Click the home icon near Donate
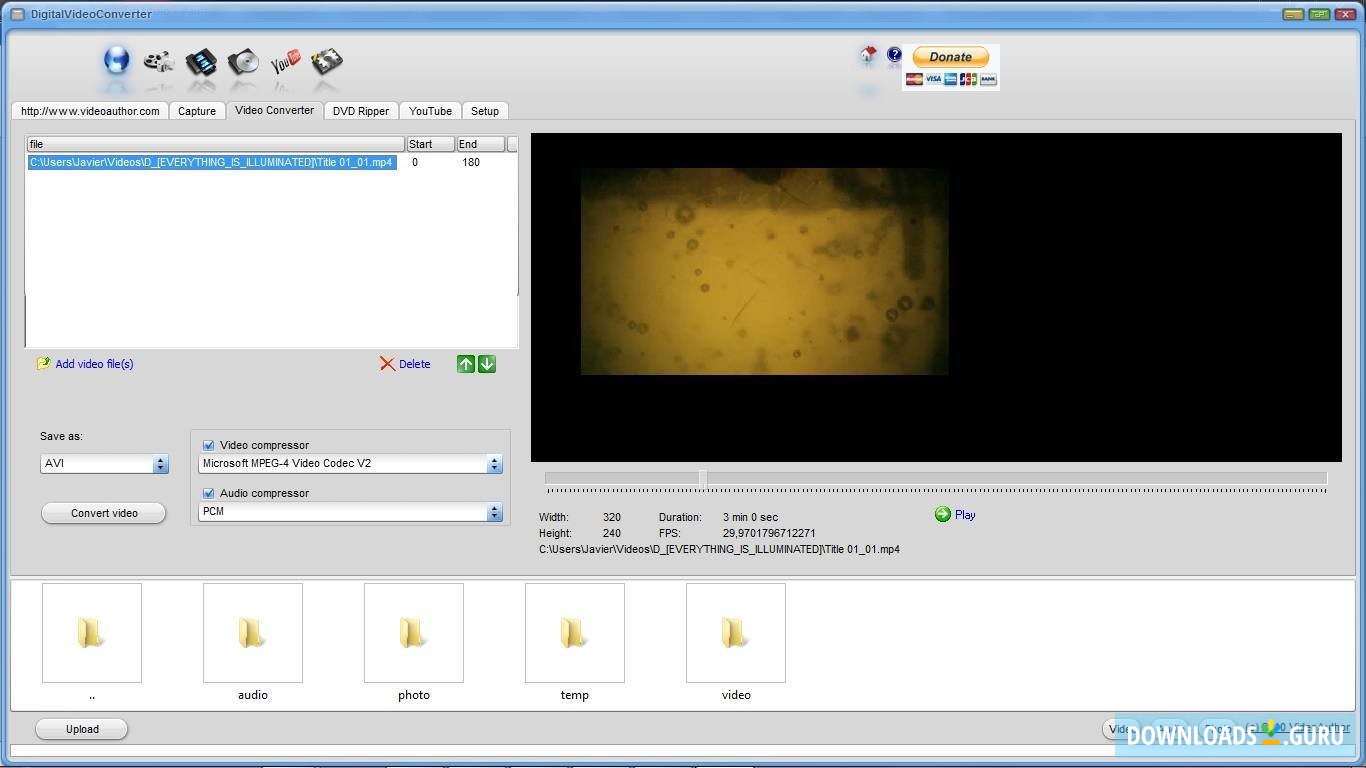Screen dimensions: 1366x768 click(867, 55)
